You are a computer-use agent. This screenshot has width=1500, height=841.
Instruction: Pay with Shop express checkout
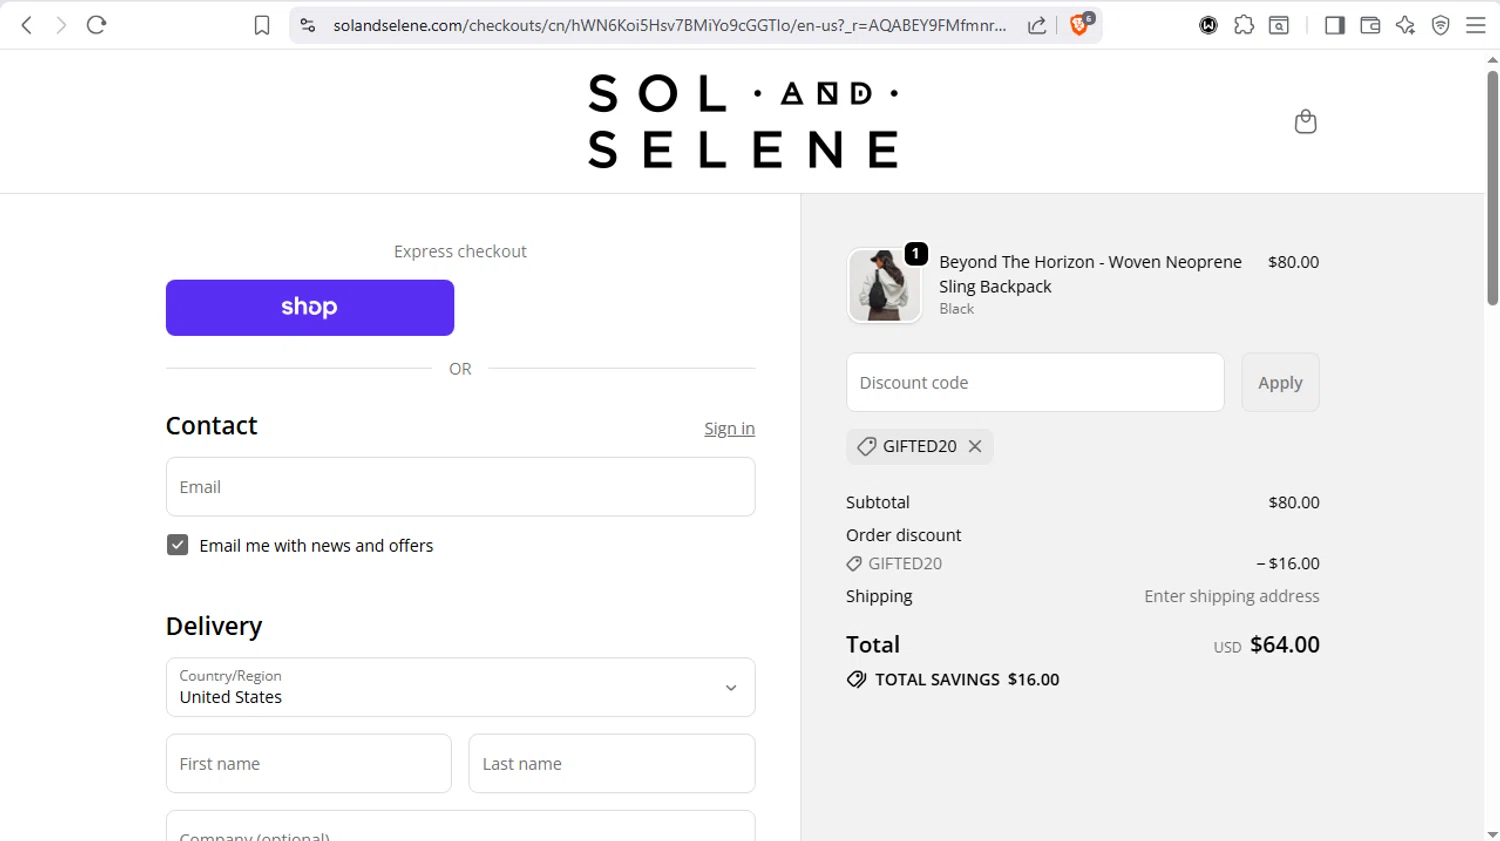tap(310, 307)
